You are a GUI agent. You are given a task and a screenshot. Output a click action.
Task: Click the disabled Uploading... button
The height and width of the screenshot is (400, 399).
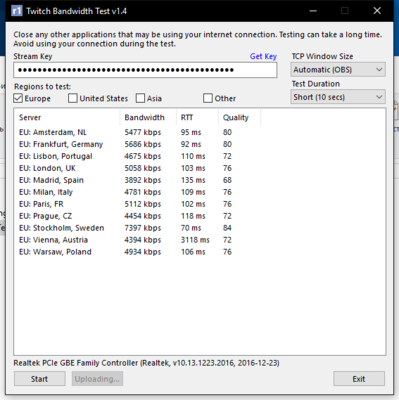coord(97,379)
